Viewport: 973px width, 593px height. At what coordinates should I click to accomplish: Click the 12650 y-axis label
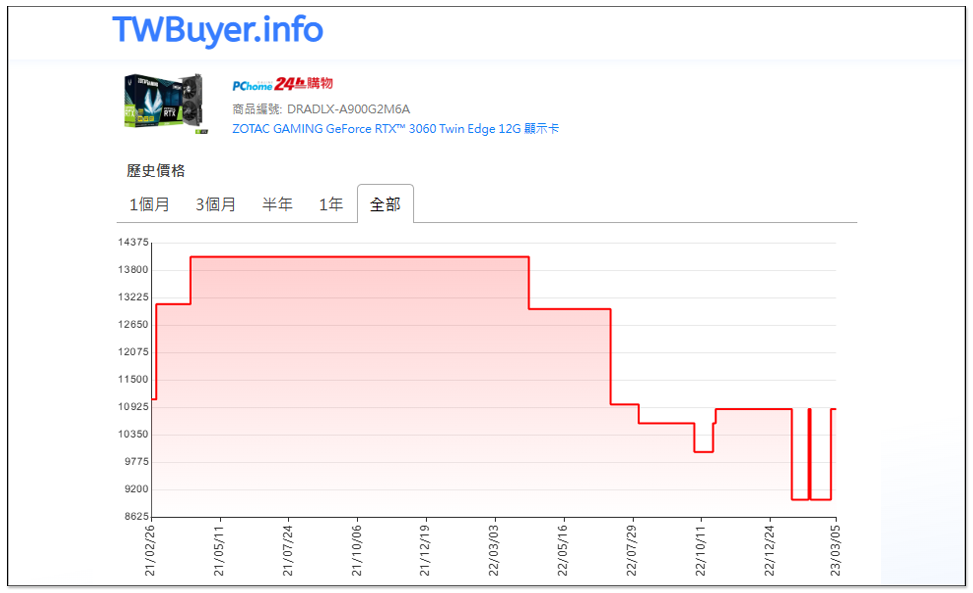tap(133, 324)
